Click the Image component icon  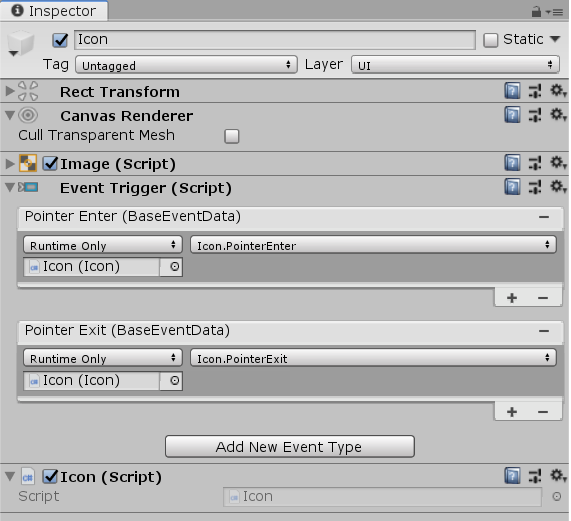click(x=28, y=163)
